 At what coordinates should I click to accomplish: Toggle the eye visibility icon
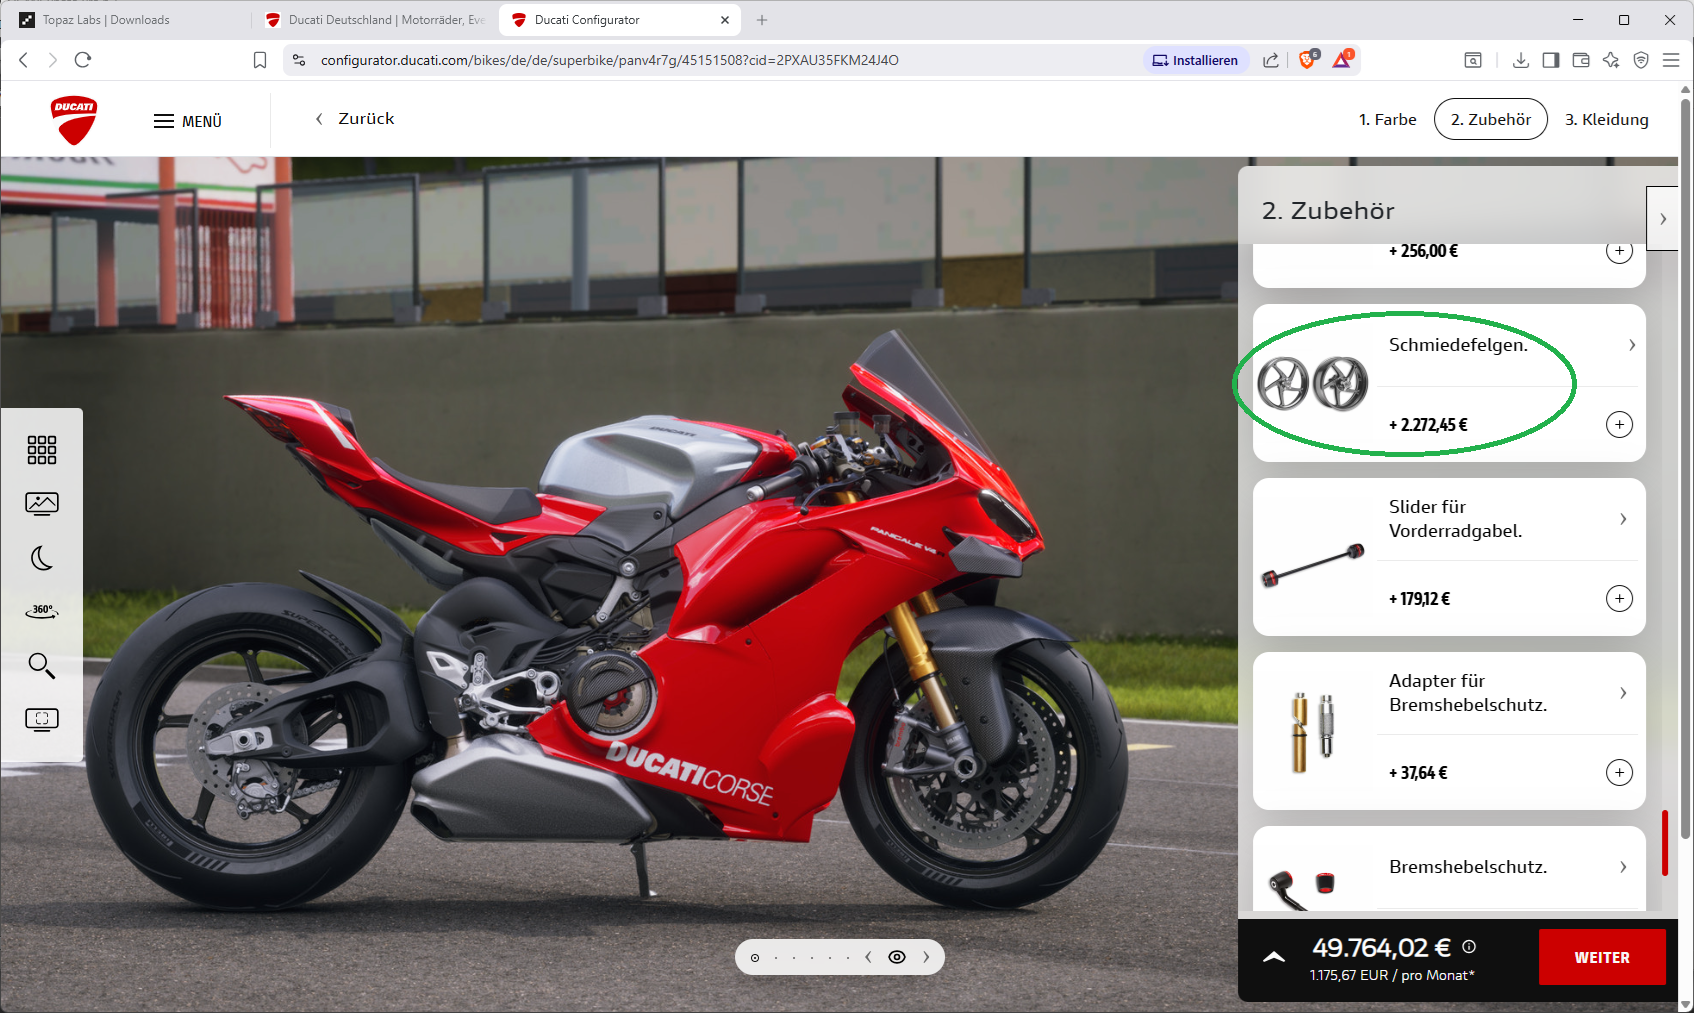click(897, 957)
